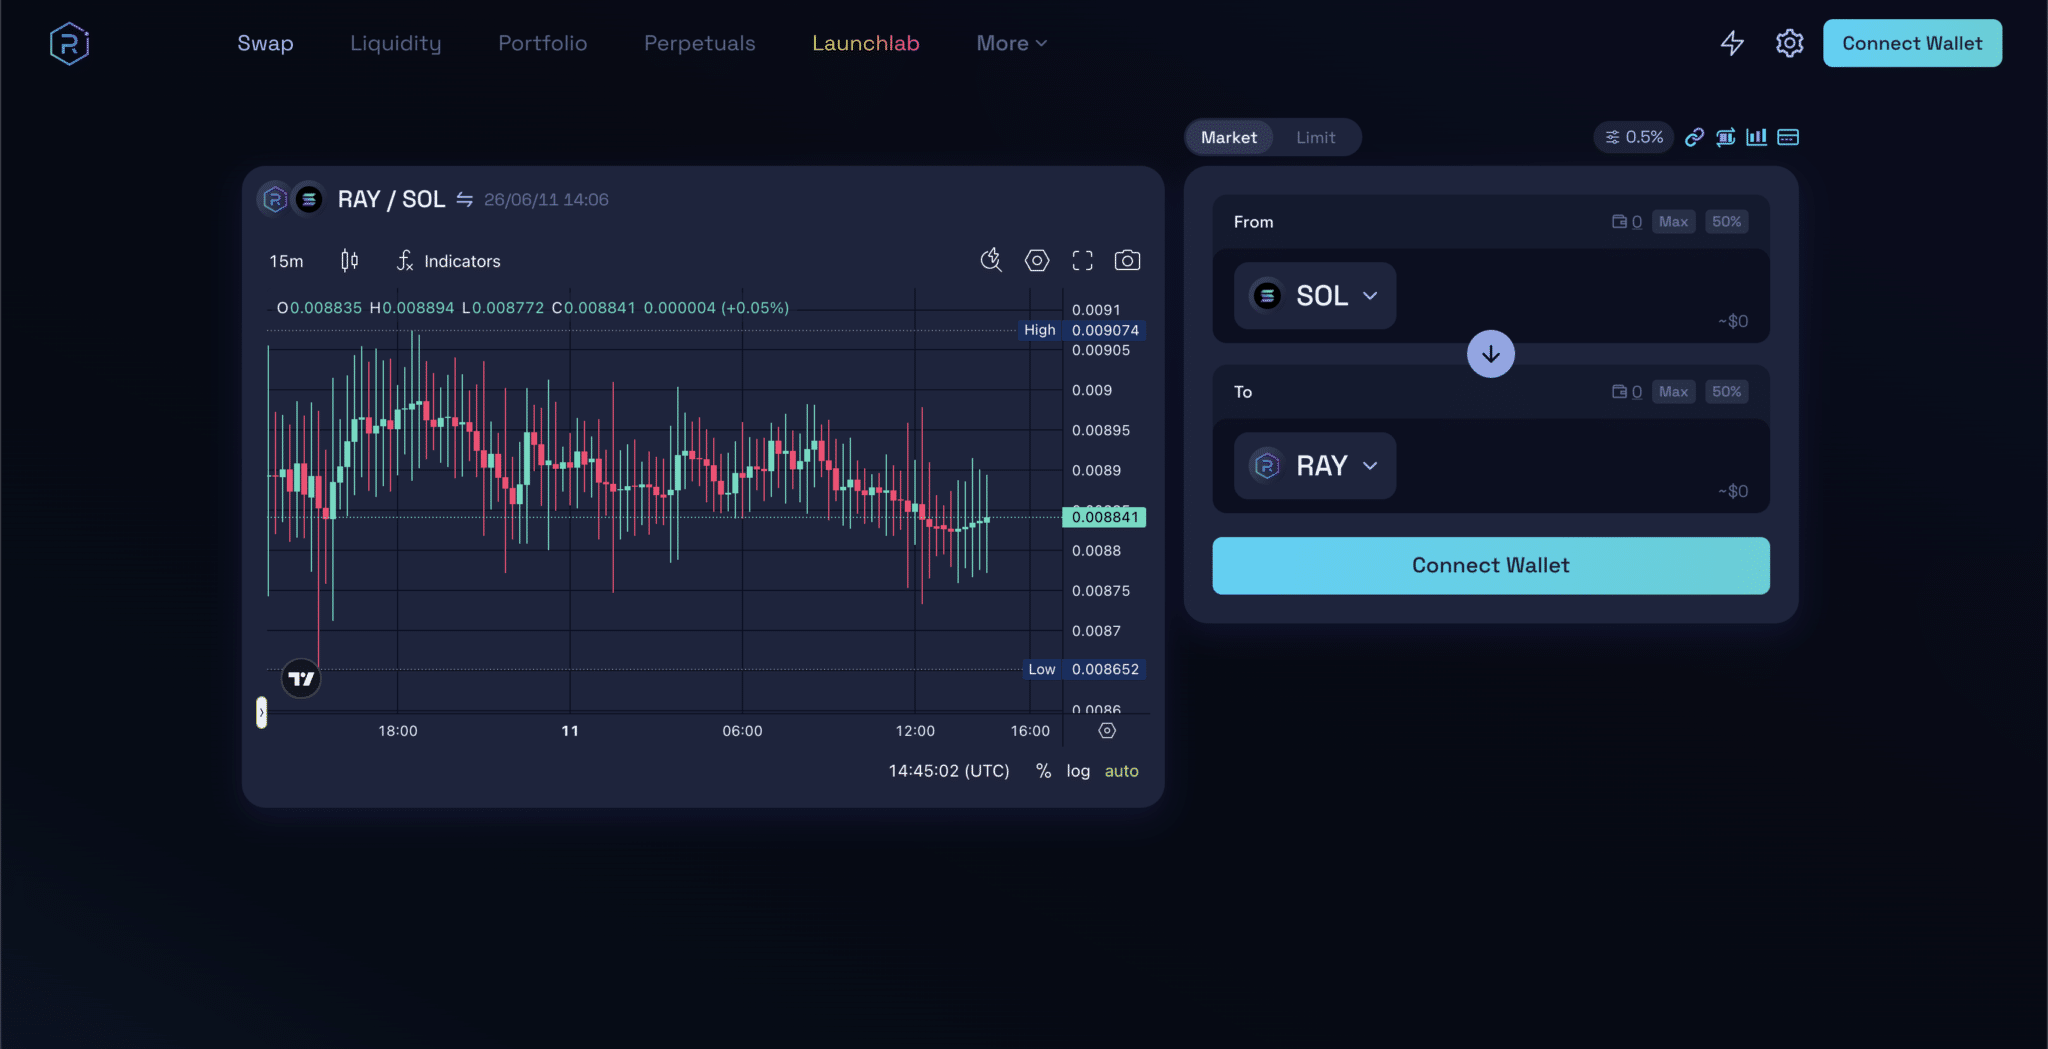The width and height of the screenshot is (2048, 1049).
Task: Click Max in From section
Action: pyautogui.click(x=1673, y=222)
